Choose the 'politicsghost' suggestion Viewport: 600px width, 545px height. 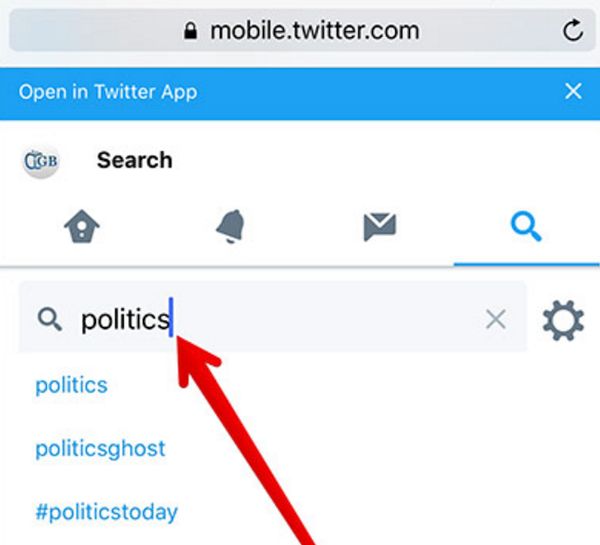click(x=100, y=449)
